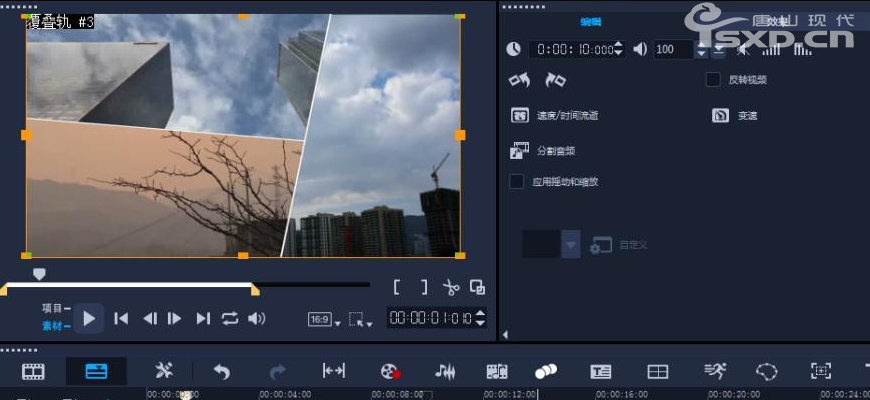Jump to Home/start of clip

pyautogui.click(x=121, y=318)
